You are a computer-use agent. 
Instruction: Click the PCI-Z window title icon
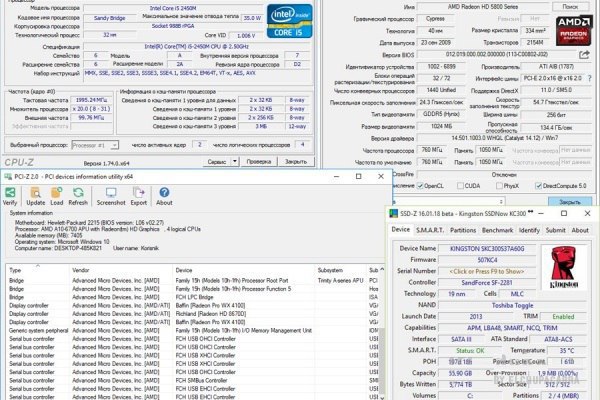pos(8,176)
